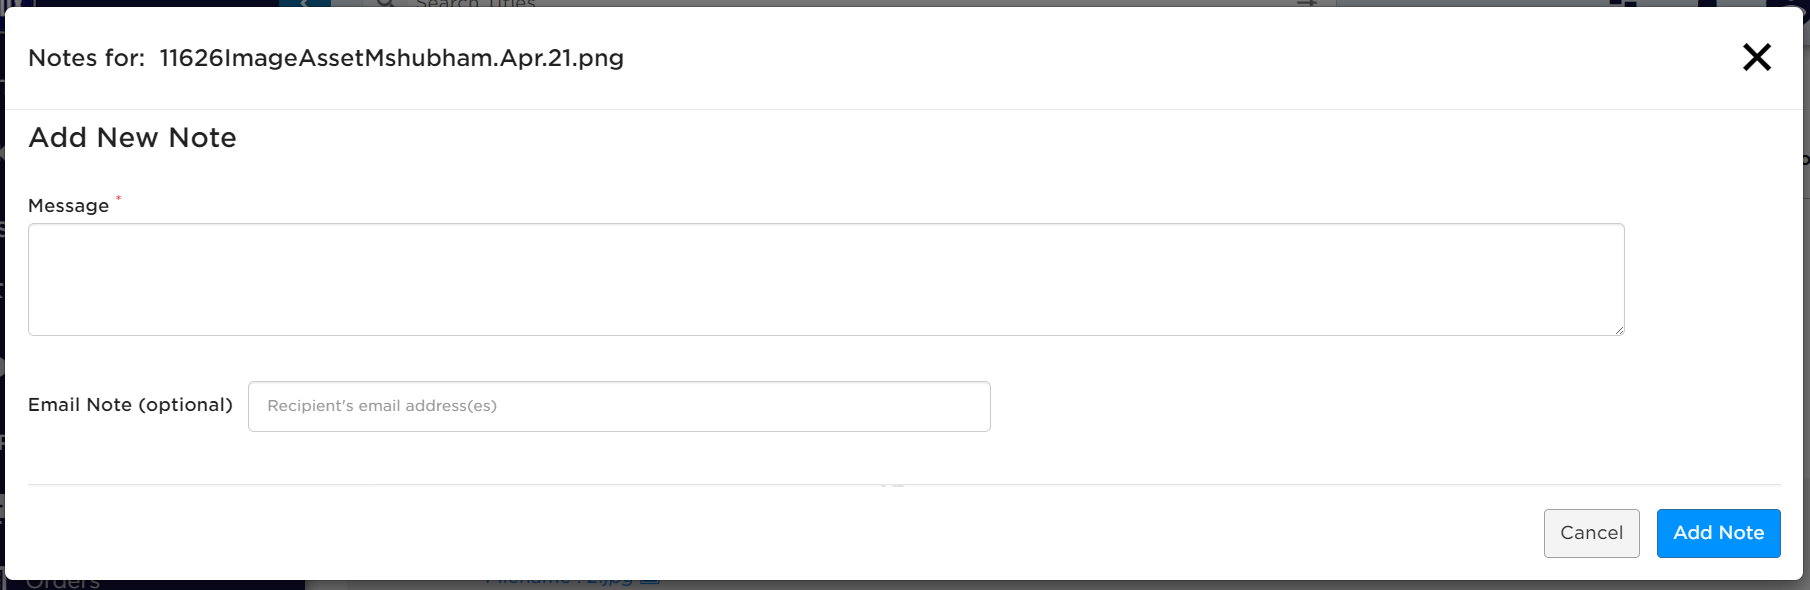Click the 11626ImageAssetMshubham.Apr.21.png file name
The image size is (1810, 590).
pos(391,58)
